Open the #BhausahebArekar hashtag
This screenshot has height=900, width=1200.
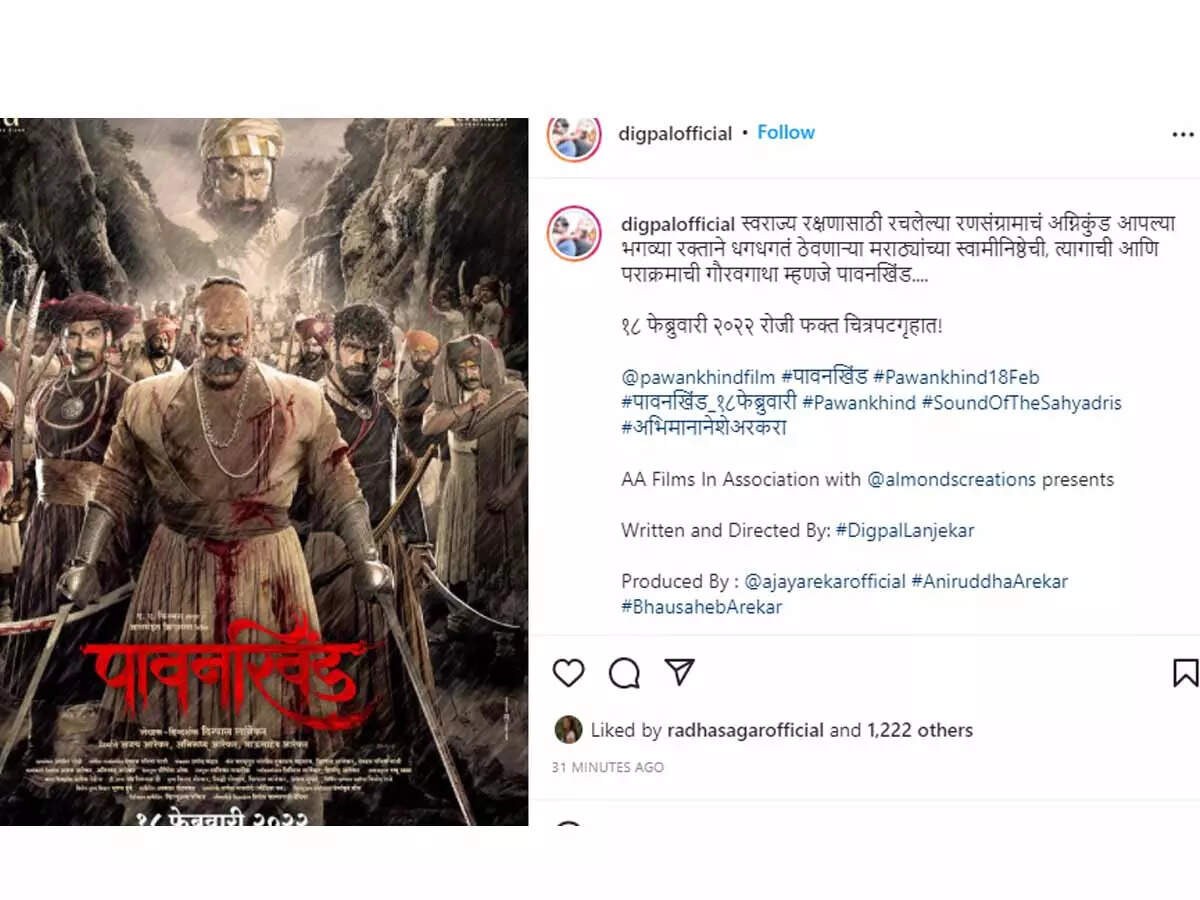click(x=701, y=607)
